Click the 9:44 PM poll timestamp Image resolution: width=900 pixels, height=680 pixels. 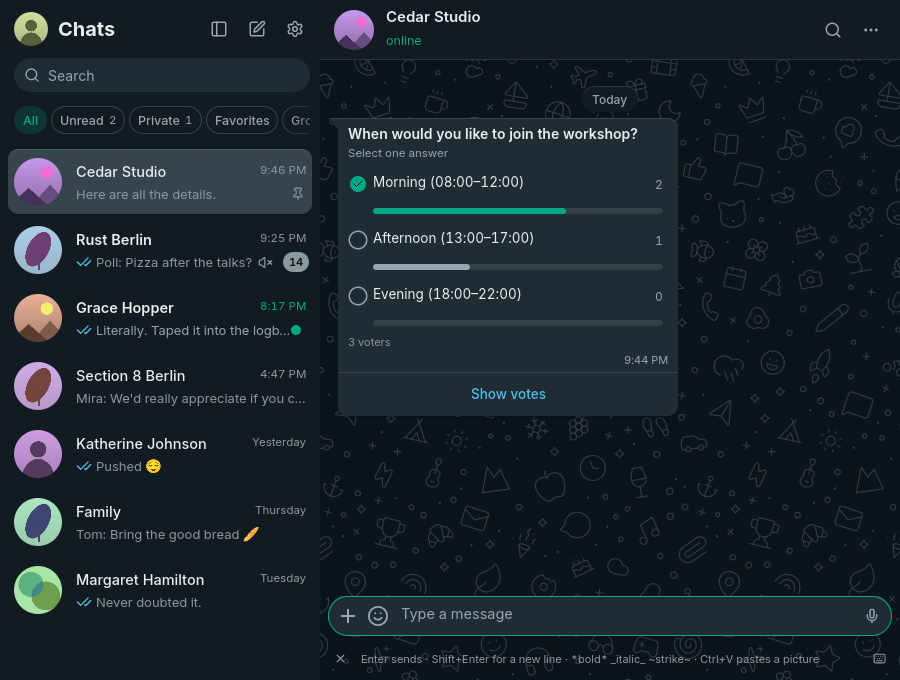[646, 360]
